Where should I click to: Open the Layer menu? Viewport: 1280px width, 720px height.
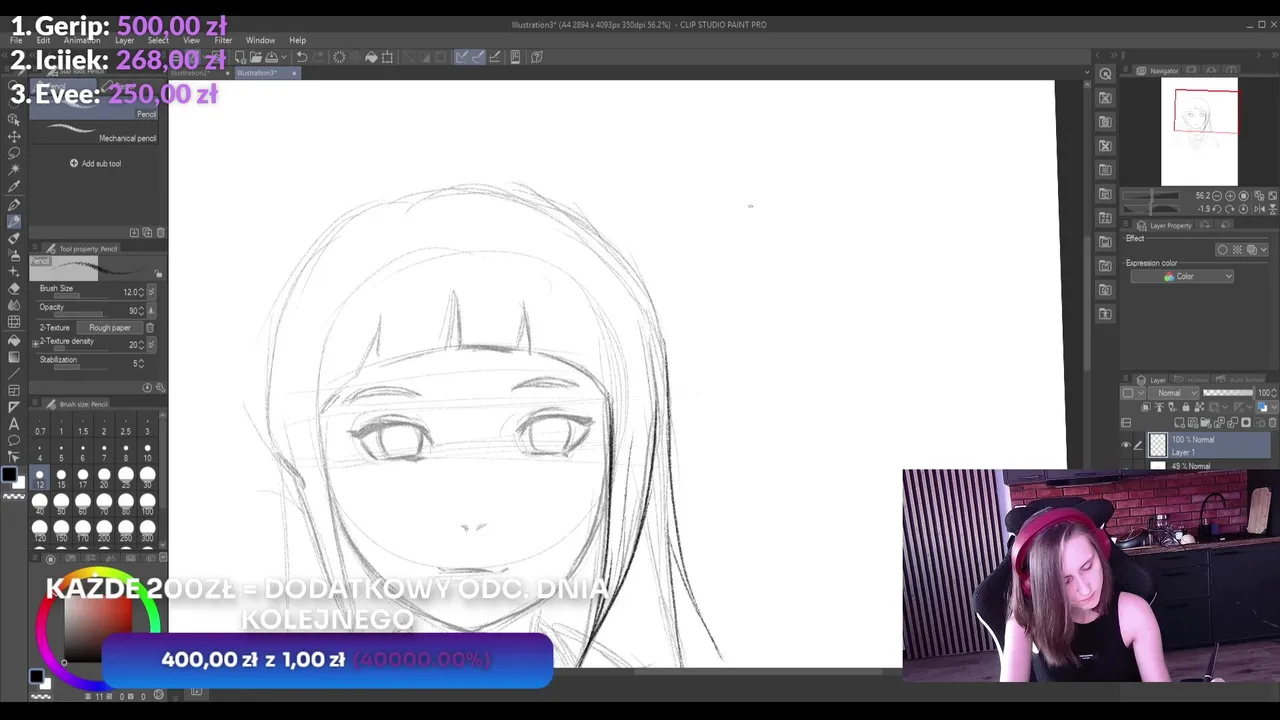(x=124, y=40)
